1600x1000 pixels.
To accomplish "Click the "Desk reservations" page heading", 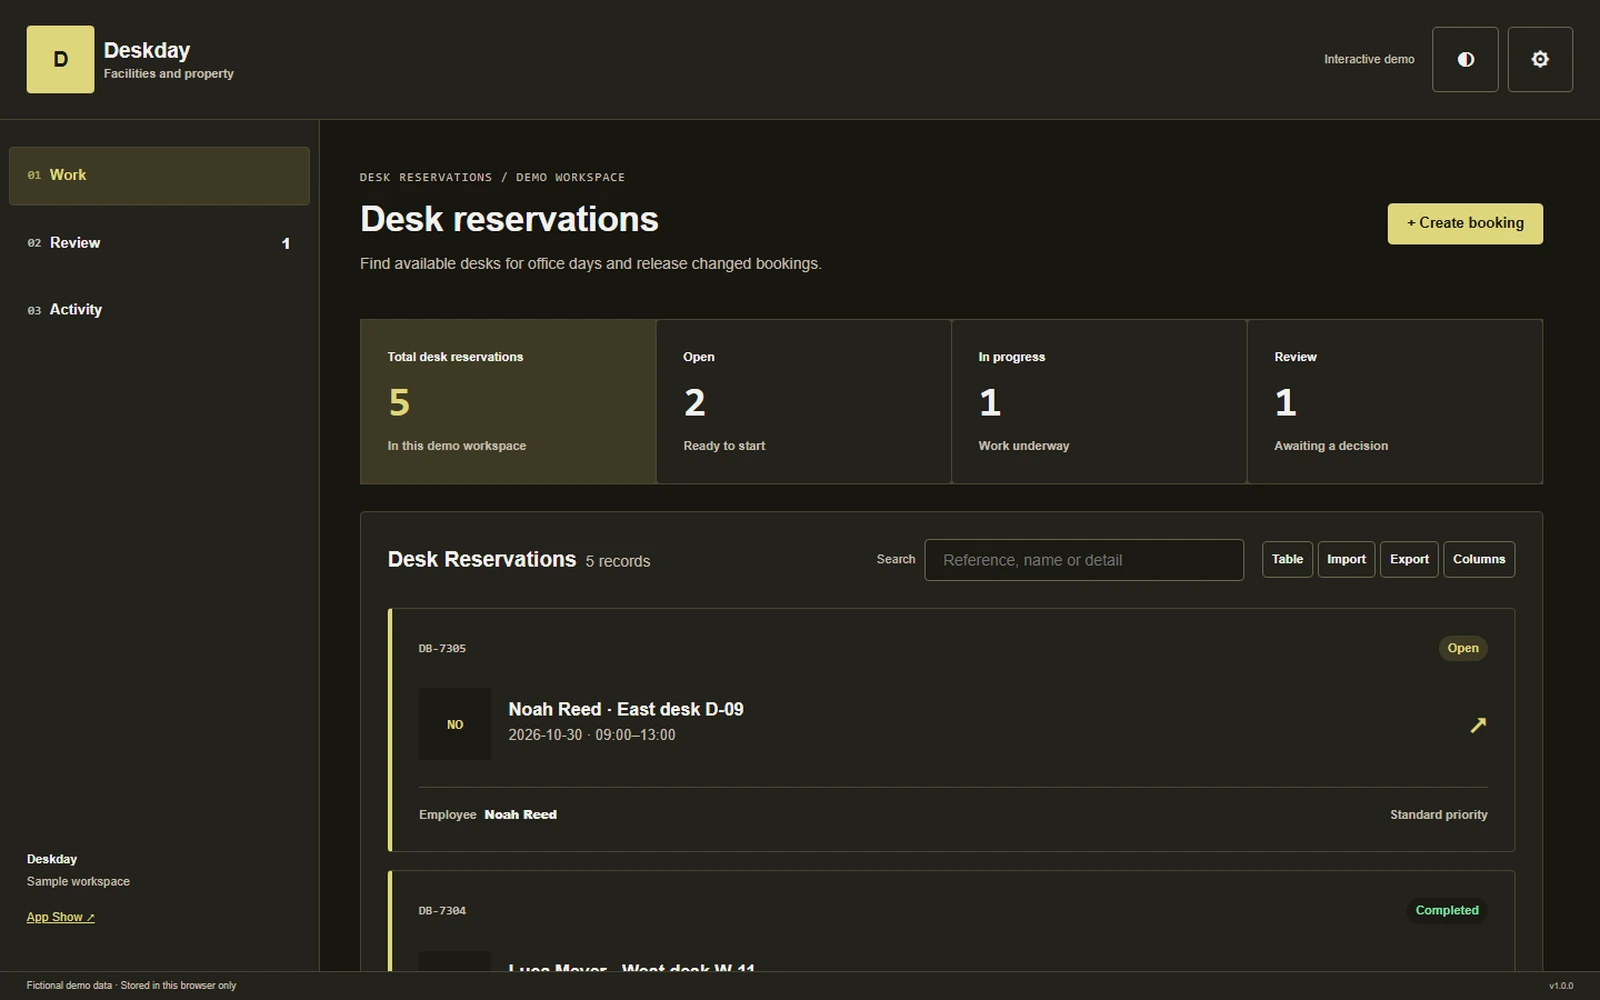I will pyautogui.click(x=509, y=220).
